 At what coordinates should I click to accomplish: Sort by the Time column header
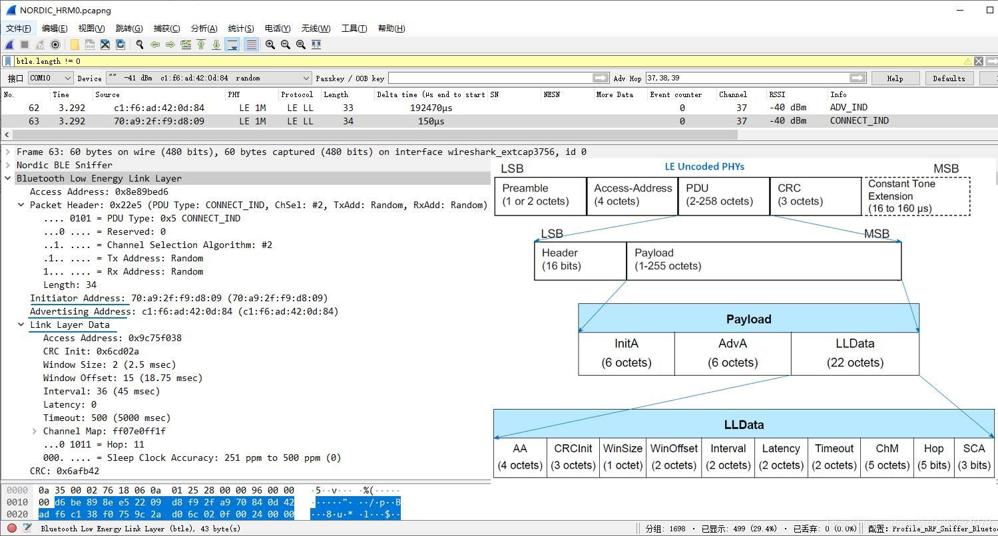(61, 94)
